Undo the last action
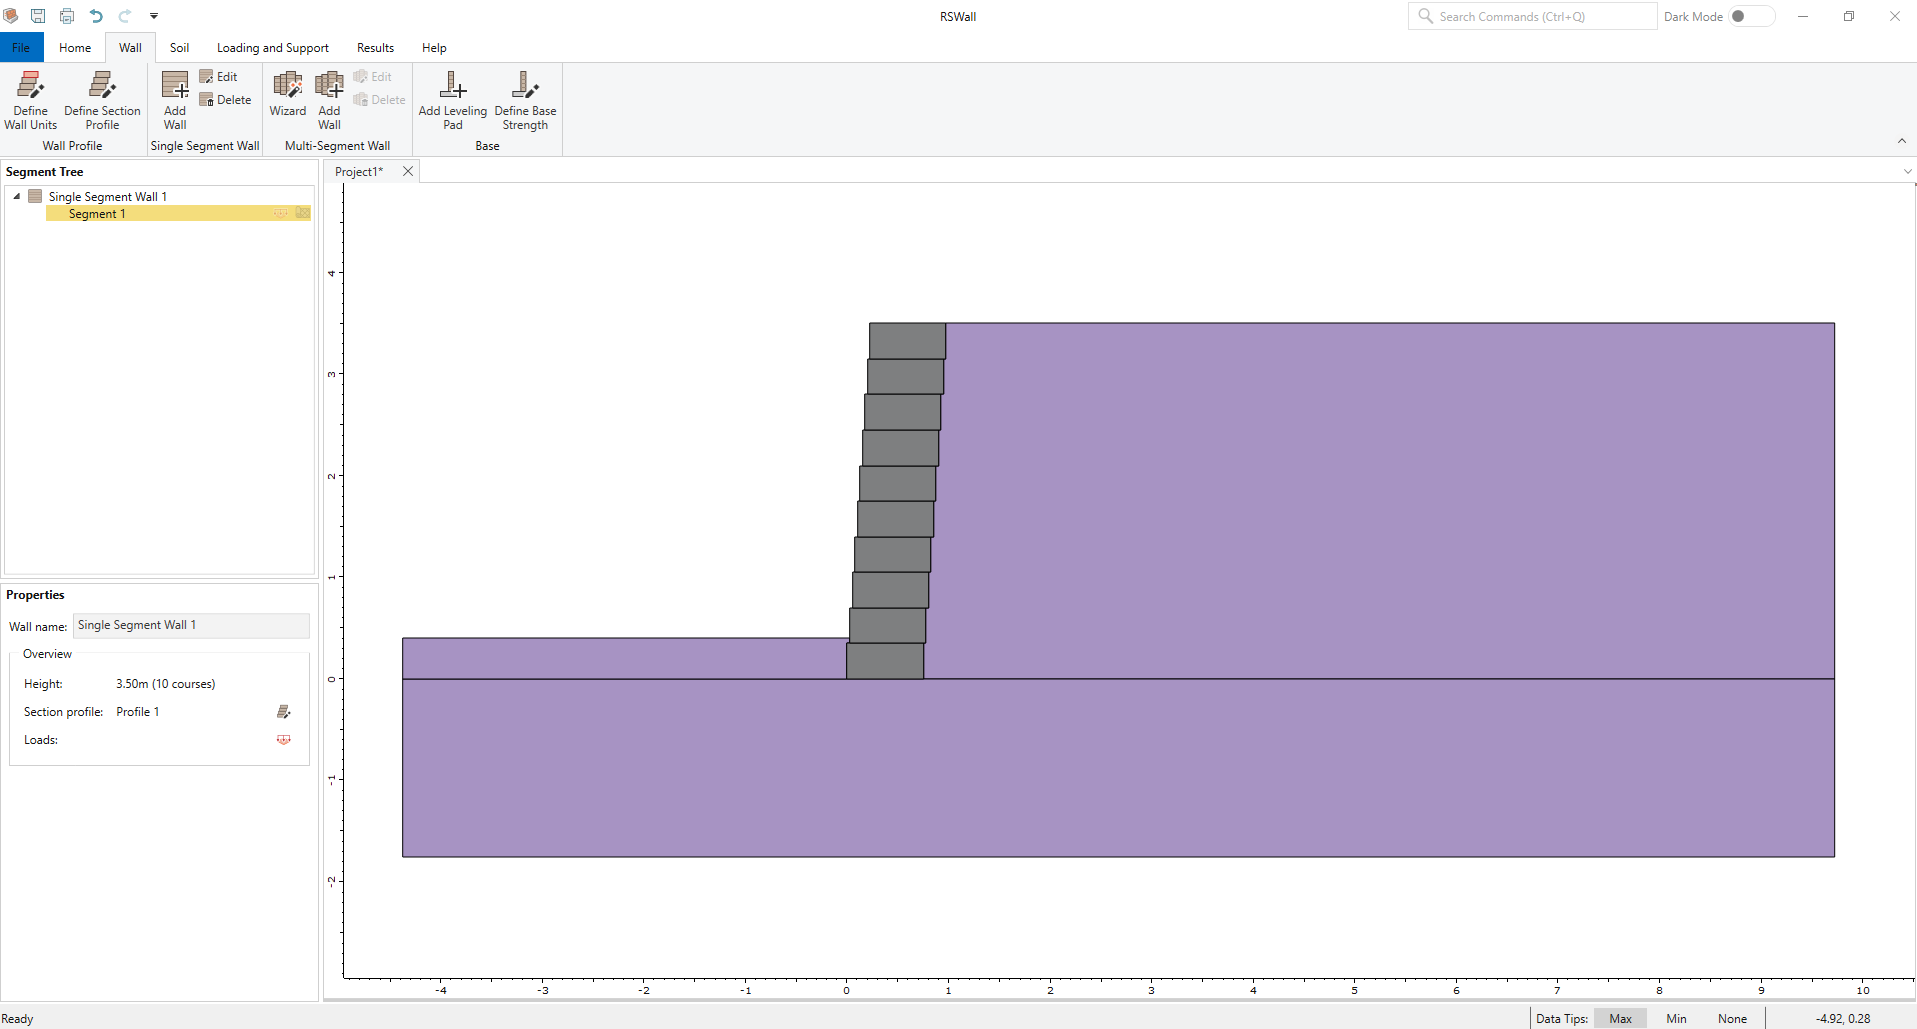This screenshot has width=1917, height=1029. click(96, 16)
